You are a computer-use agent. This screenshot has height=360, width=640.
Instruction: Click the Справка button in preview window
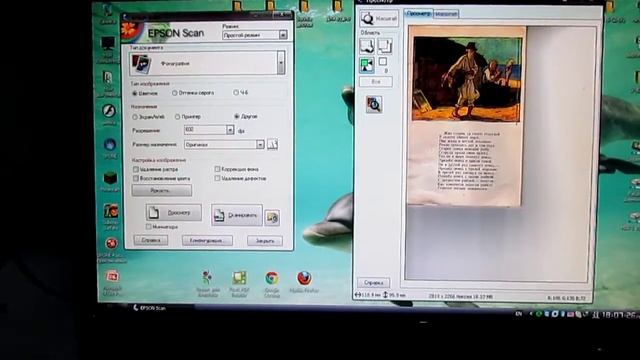(373, 282)
